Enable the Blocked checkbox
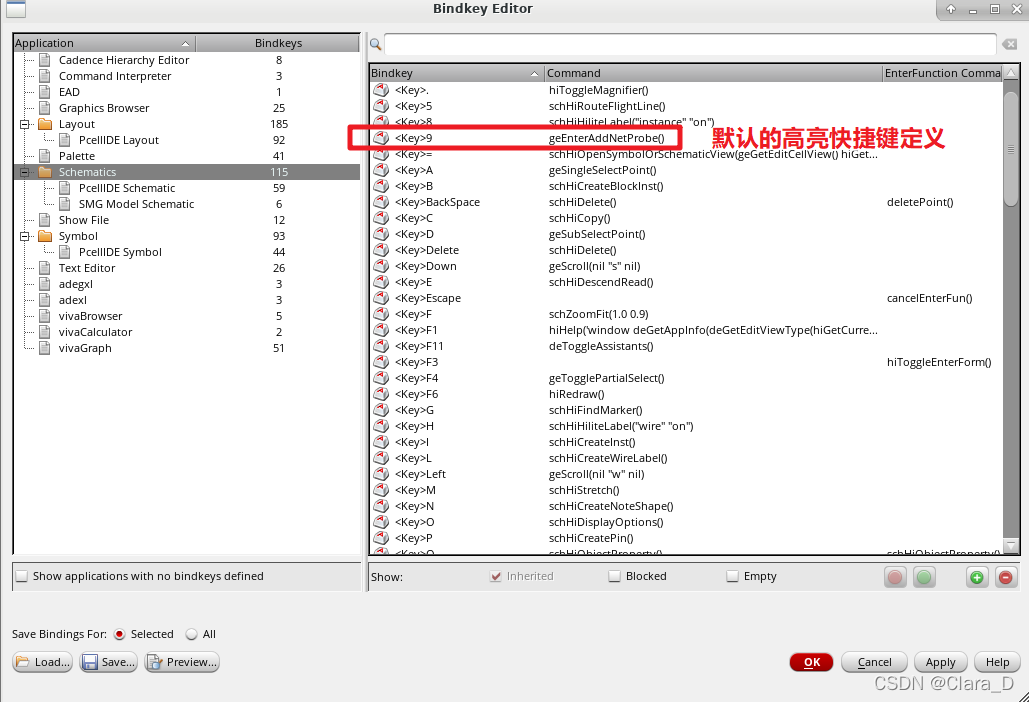This screenshot has height=702, width=1029. [x=614, y=576]
